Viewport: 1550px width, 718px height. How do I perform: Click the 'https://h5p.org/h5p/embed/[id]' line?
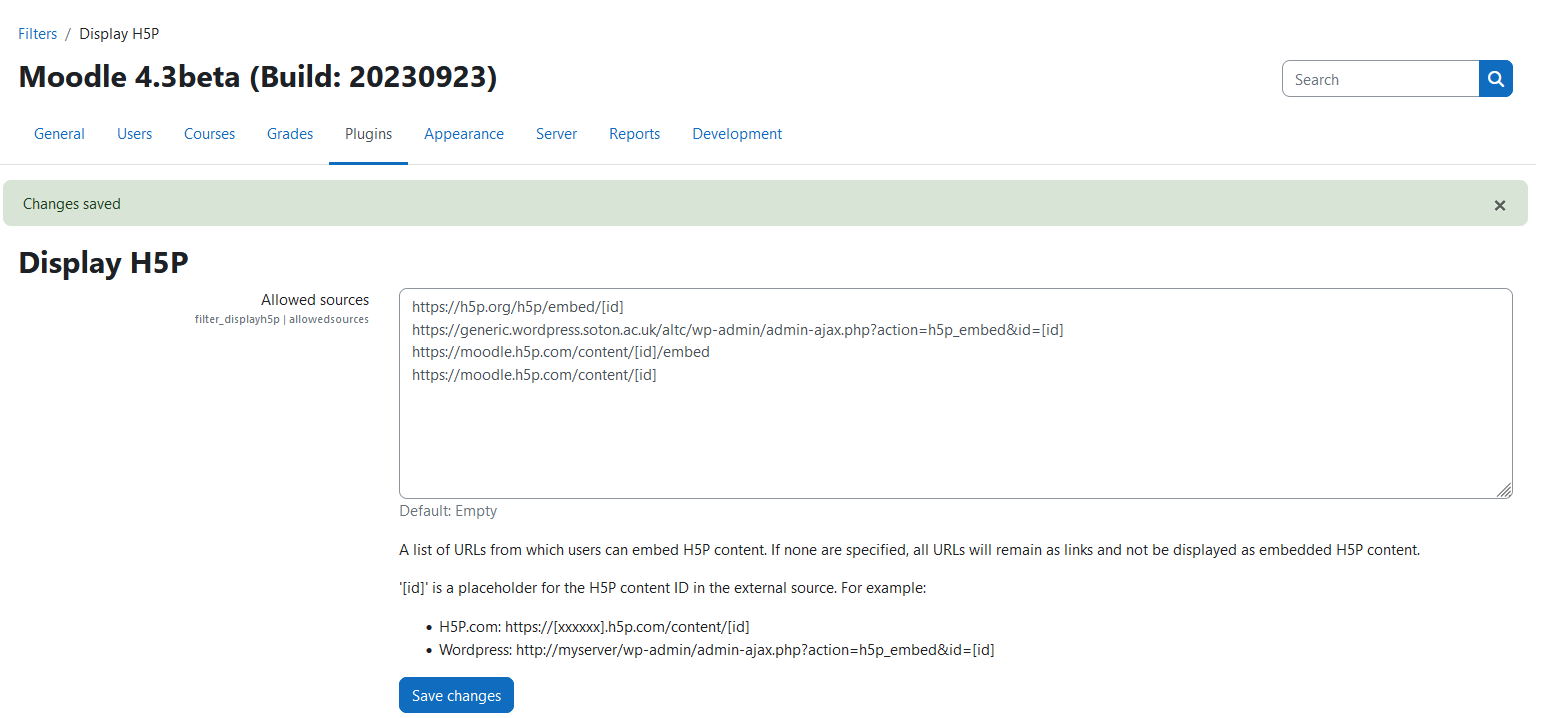tap(518, 307)
